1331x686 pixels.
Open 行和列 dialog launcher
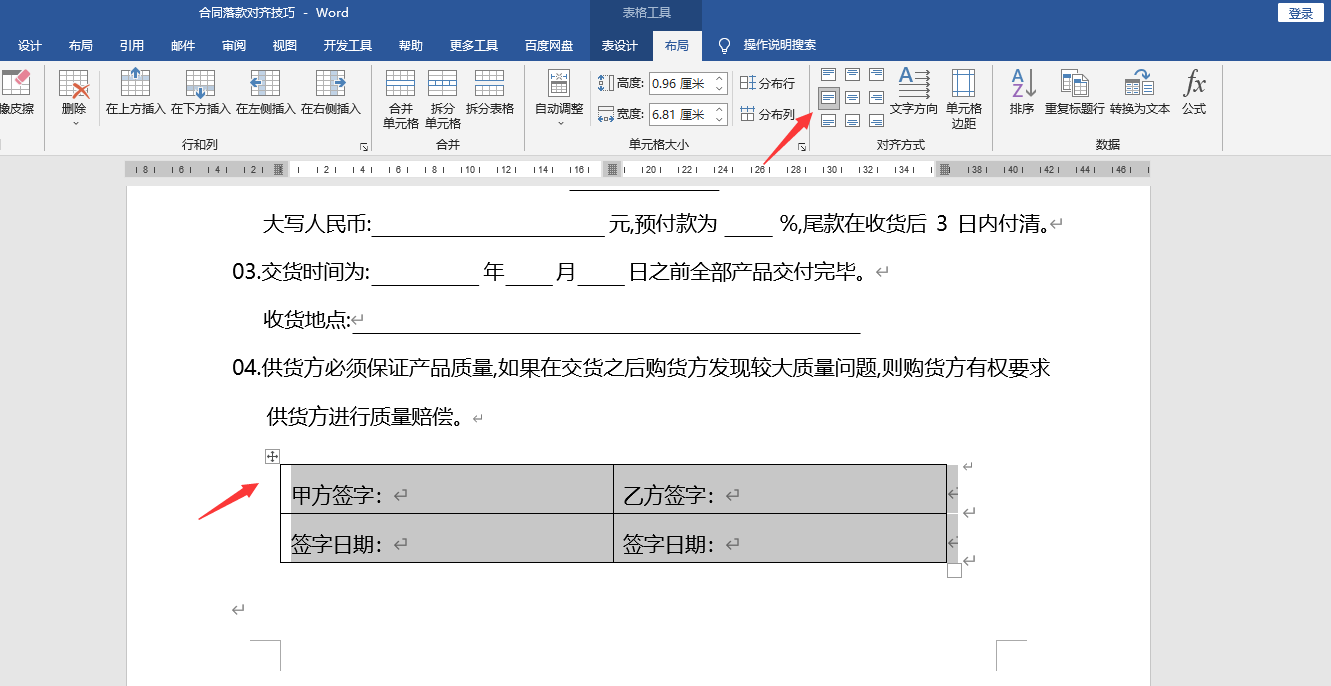point(363,147)
